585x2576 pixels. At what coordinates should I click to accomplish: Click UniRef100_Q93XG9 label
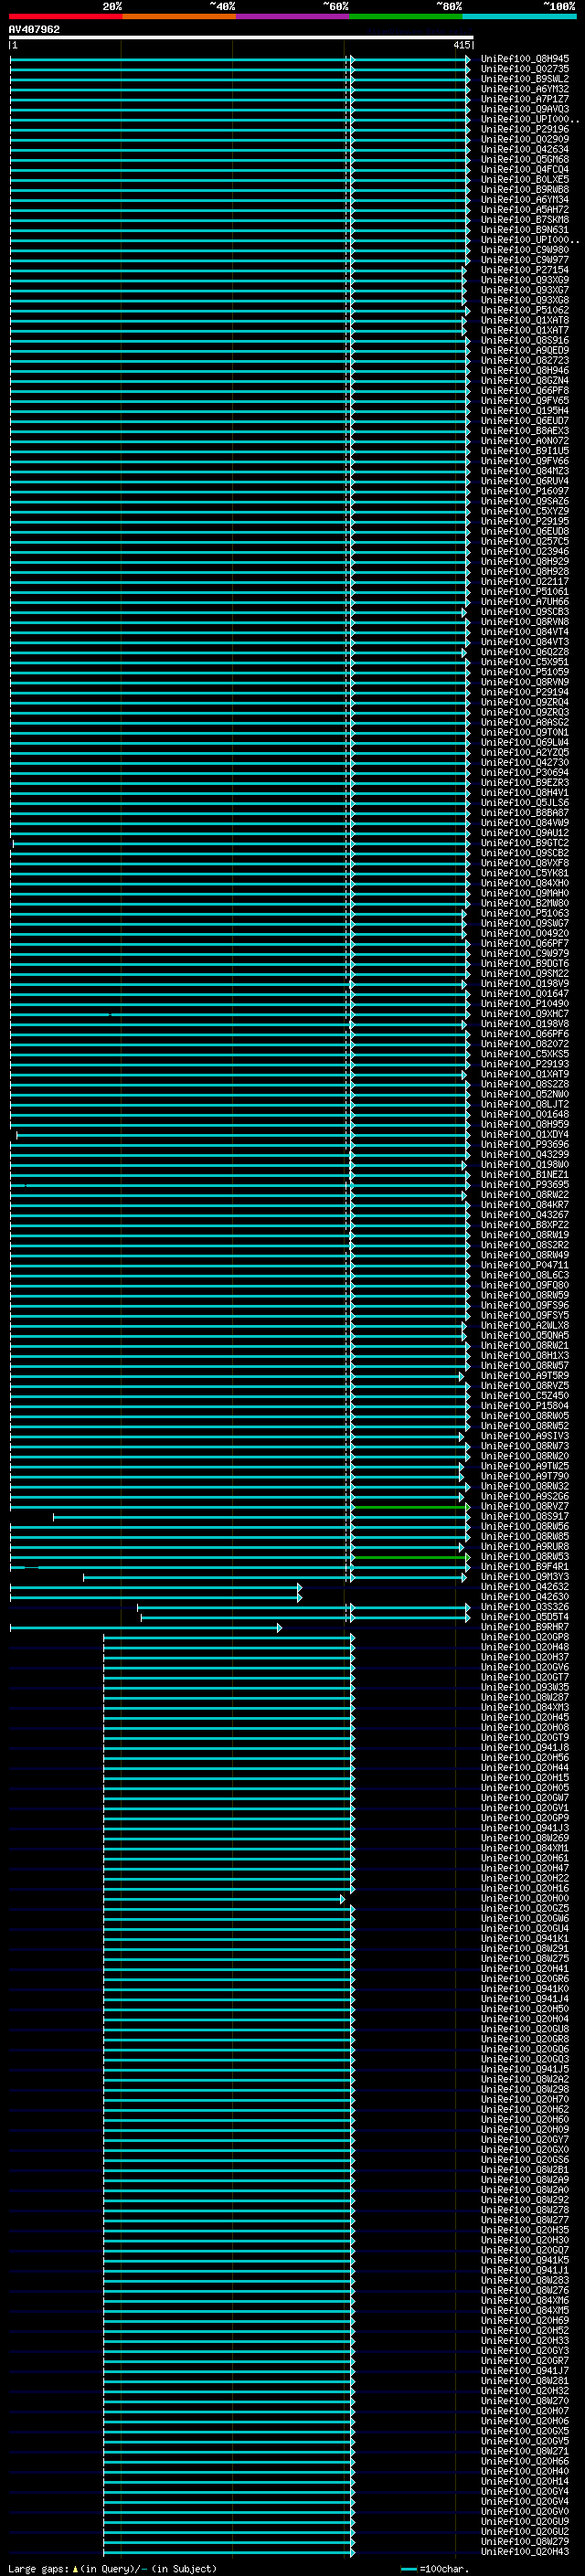525,280
